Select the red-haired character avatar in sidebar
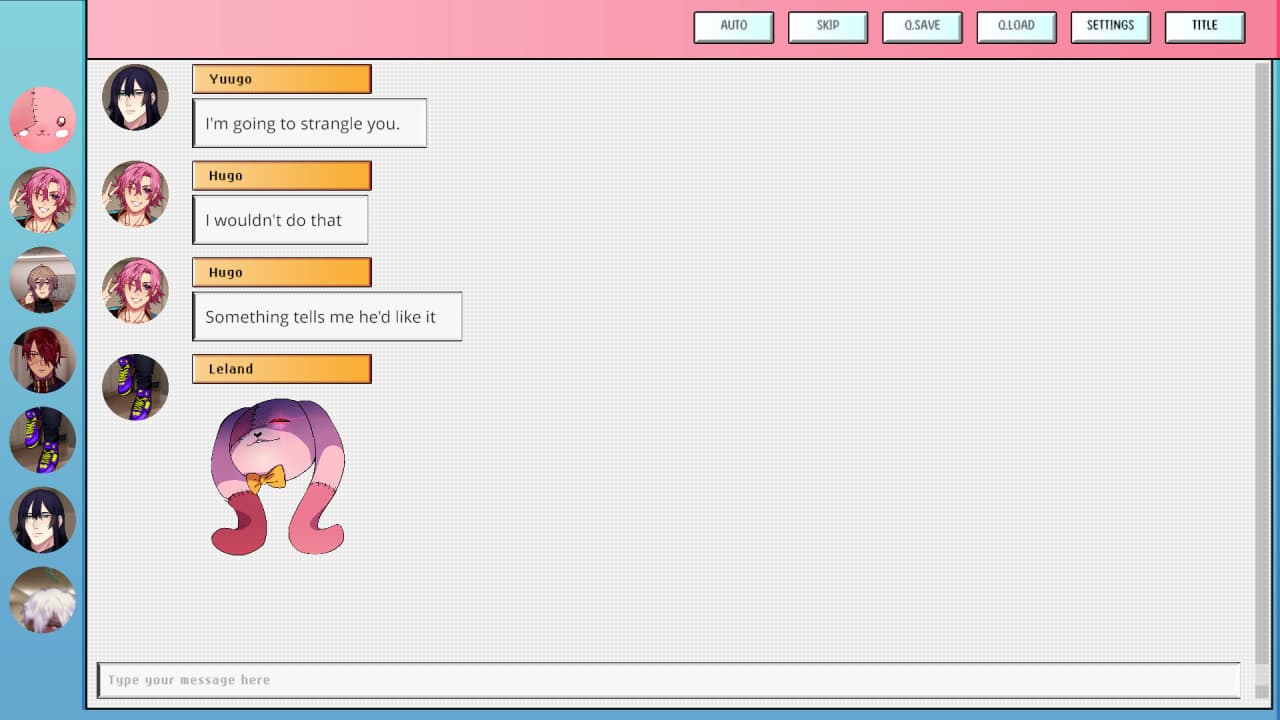This screenshot has width=1280, height=720. tap(43, 360)
